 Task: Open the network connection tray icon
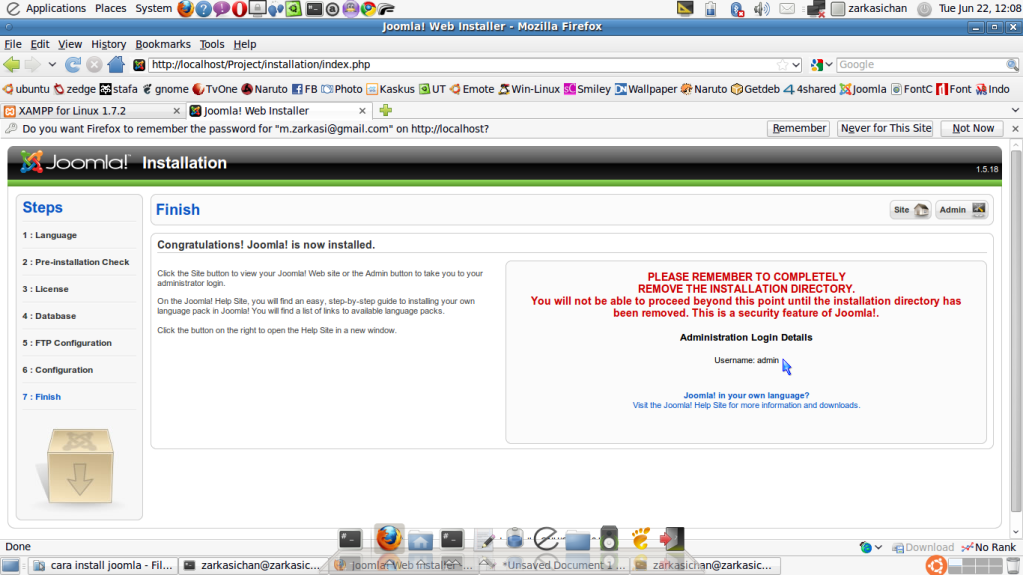point(816,9)
